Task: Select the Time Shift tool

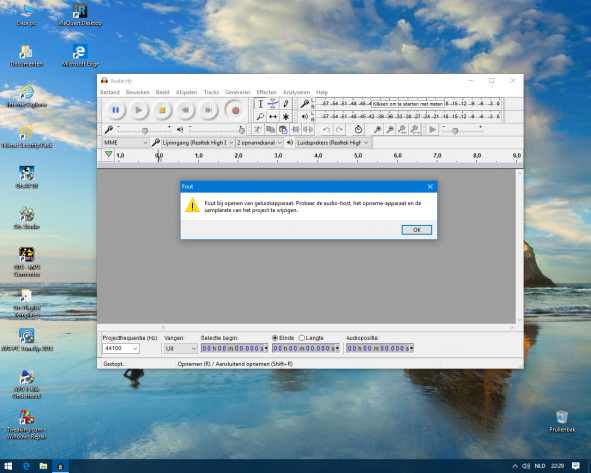Action: 273,116
